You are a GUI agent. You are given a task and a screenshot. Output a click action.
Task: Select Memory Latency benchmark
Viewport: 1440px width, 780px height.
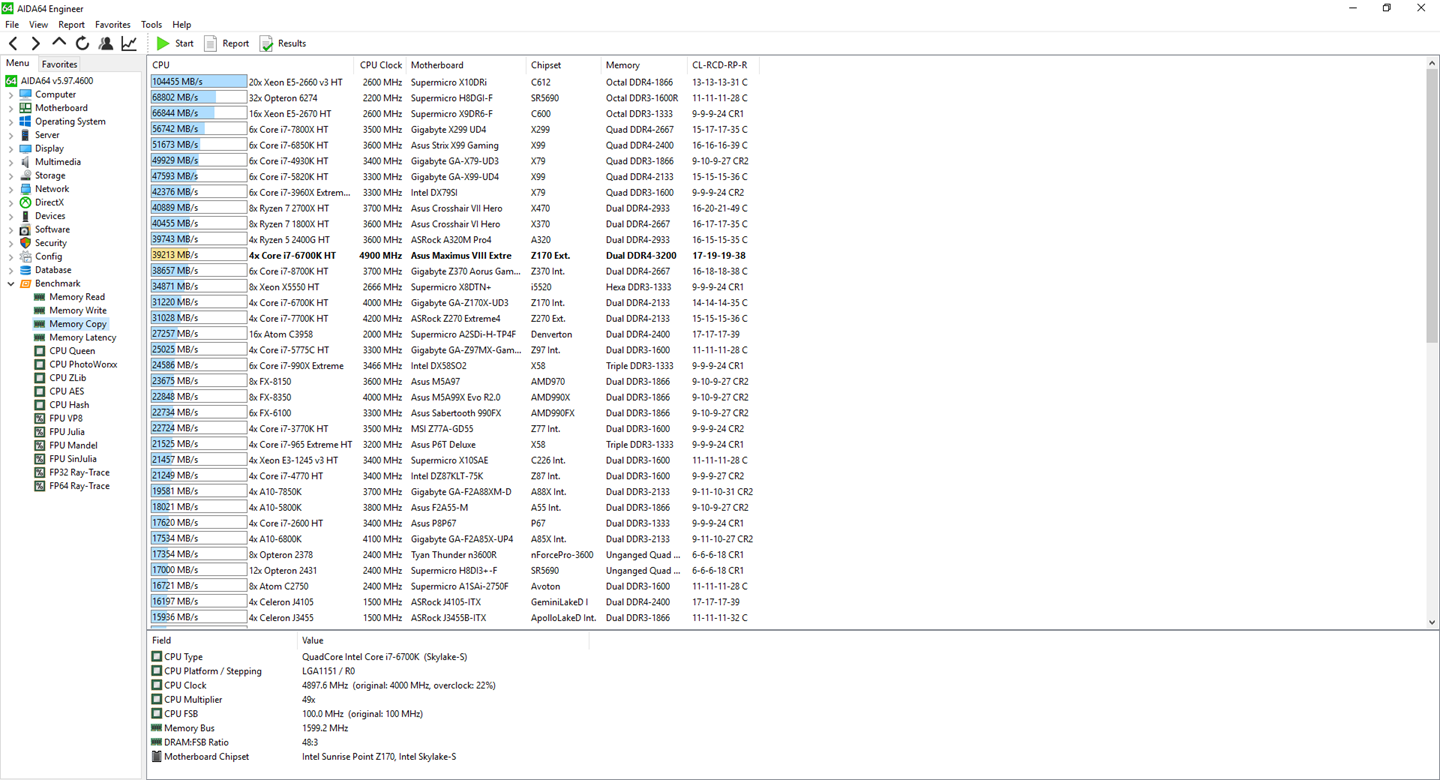83,337
